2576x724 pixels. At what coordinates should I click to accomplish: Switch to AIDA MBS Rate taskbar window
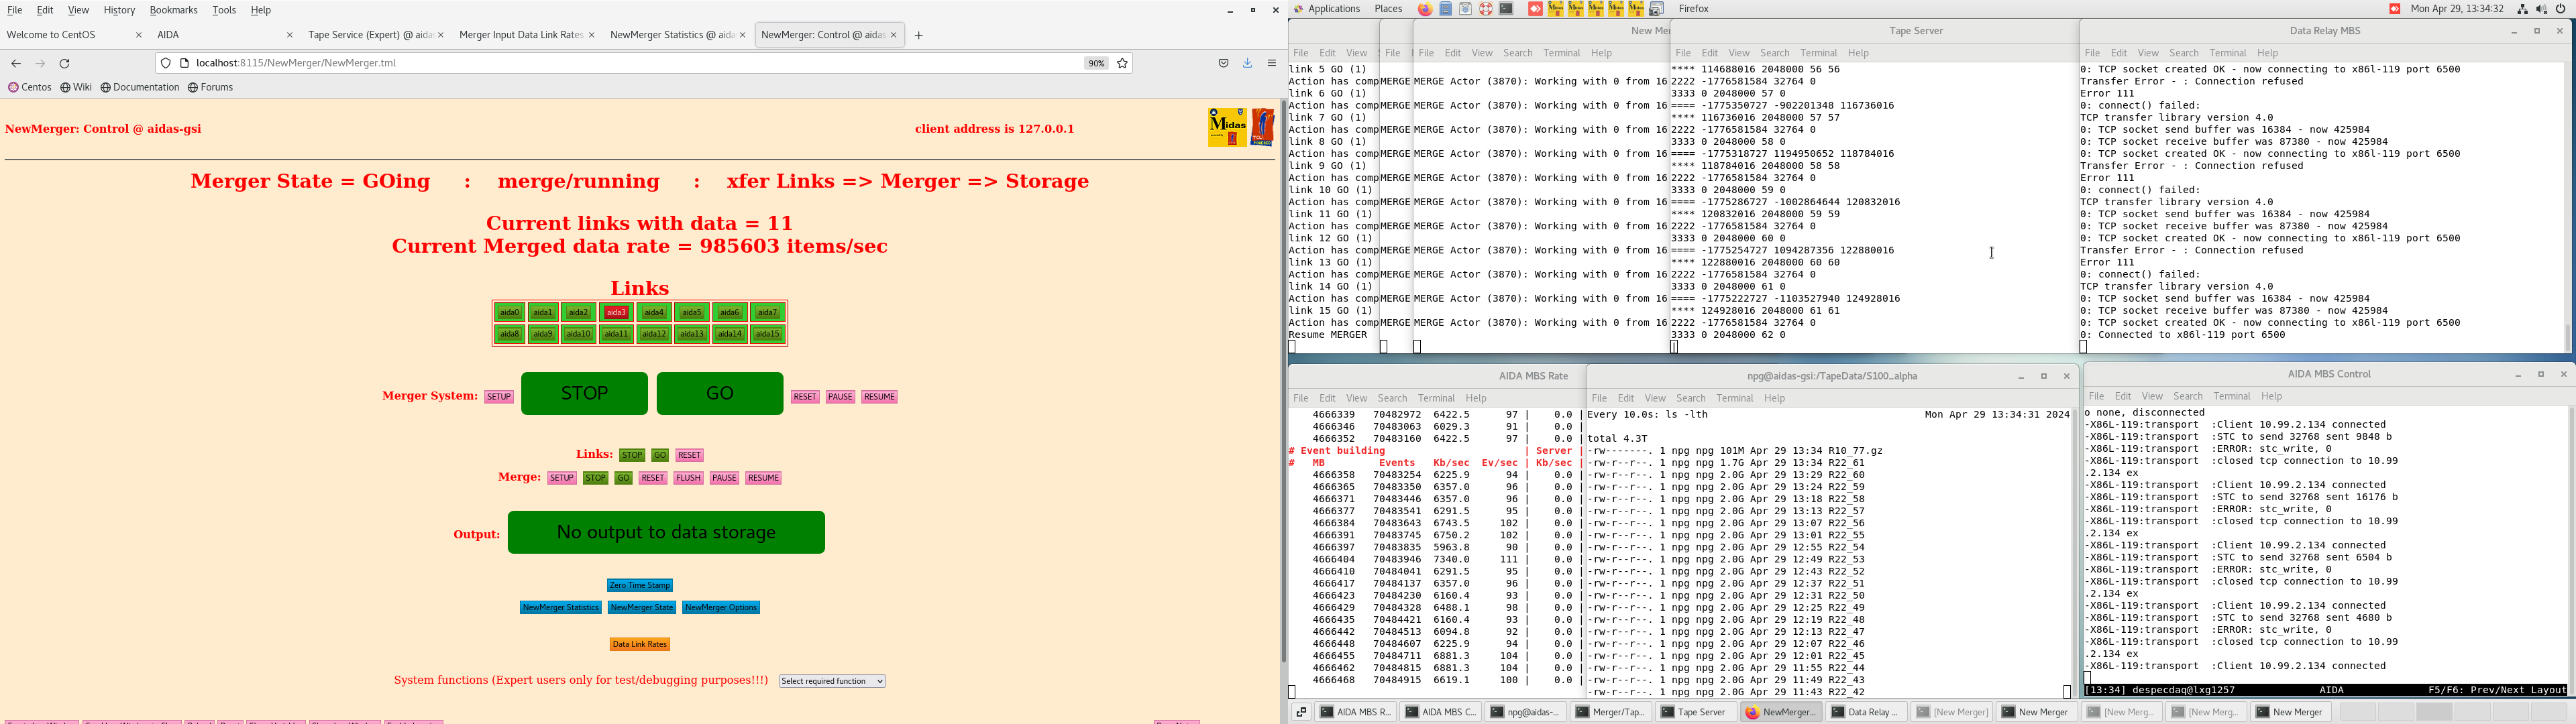(x=1356, y=712)
